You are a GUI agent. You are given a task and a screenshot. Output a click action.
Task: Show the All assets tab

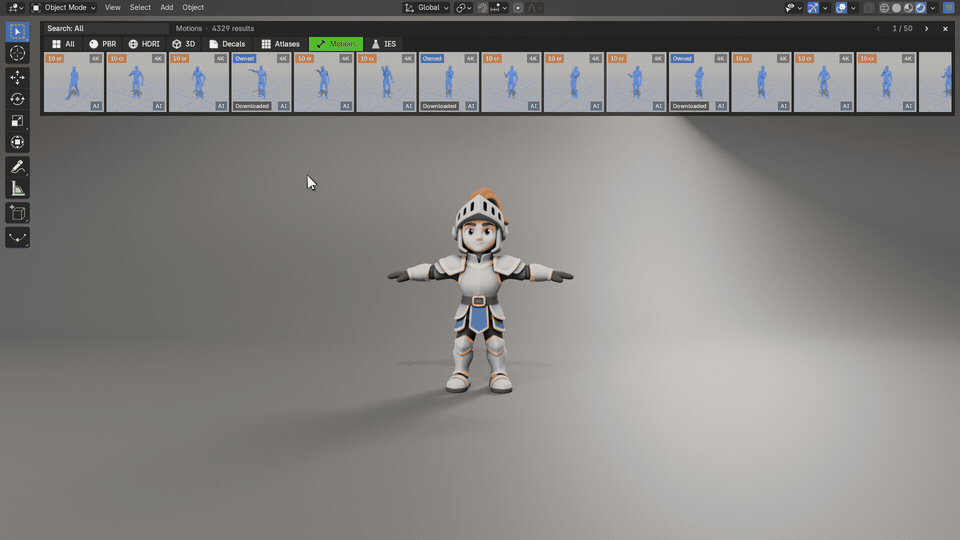tap(64, 44)
